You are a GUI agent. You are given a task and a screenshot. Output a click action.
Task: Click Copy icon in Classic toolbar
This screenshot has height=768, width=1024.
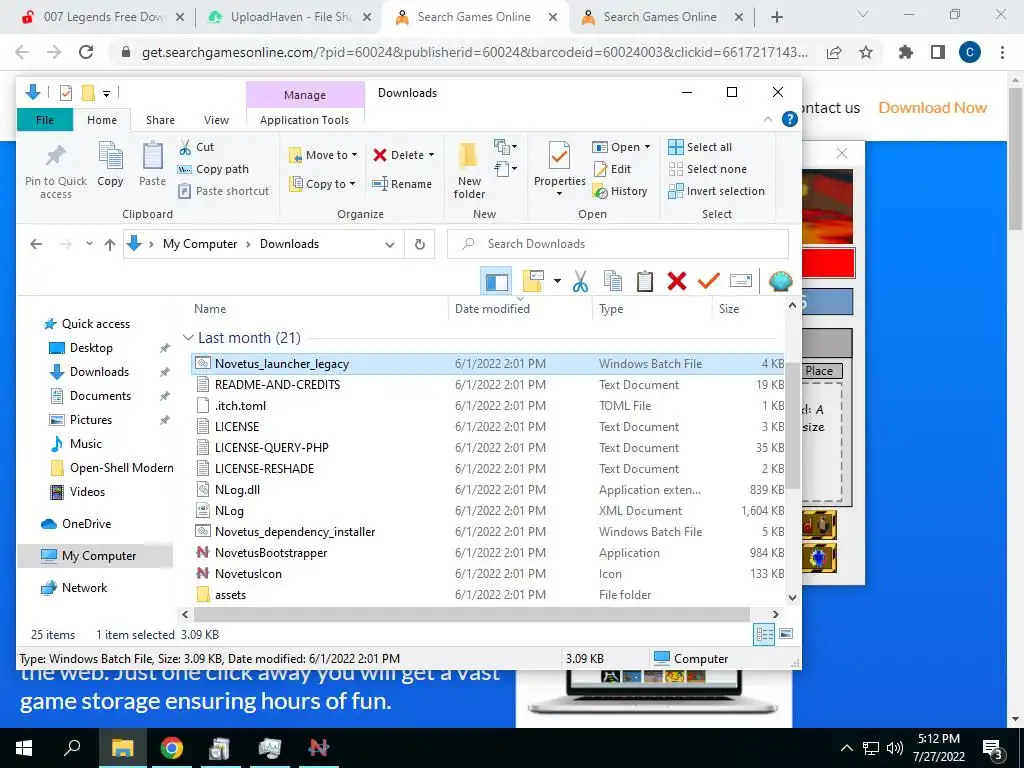point(613,281)
